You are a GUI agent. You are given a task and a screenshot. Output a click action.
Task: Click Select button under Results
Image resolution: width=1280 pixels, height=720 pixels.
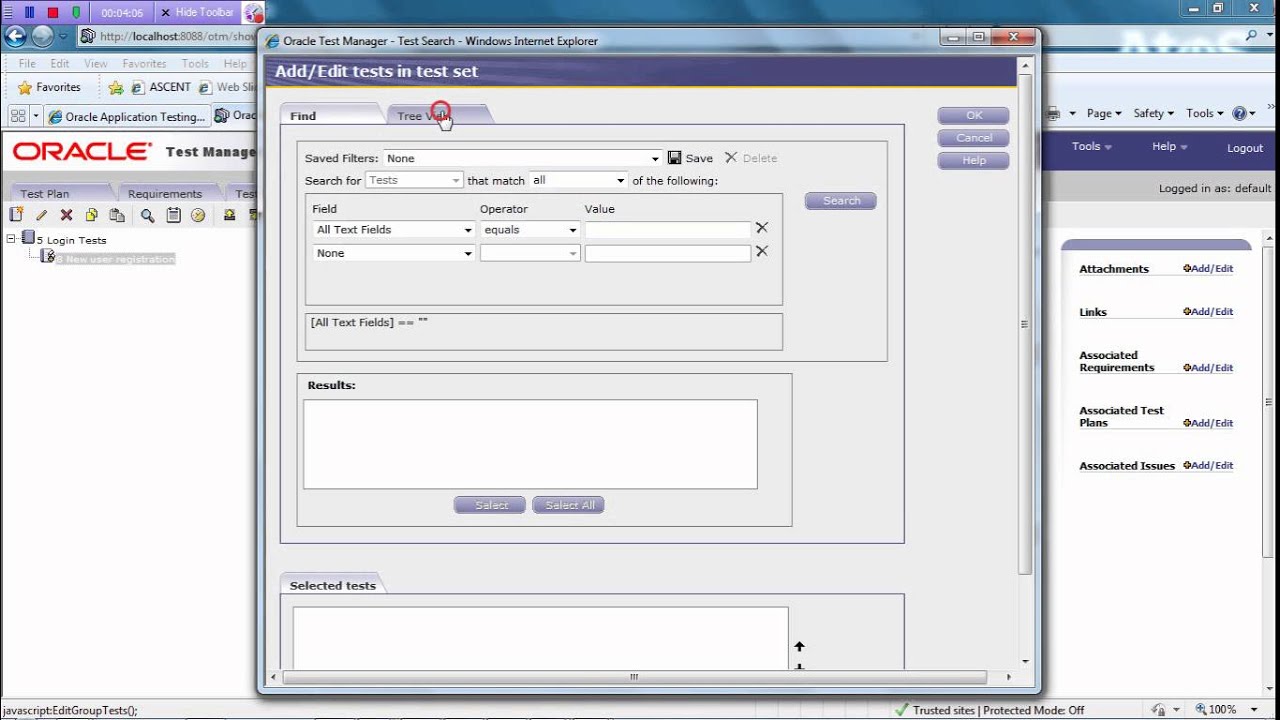[490, 505]
